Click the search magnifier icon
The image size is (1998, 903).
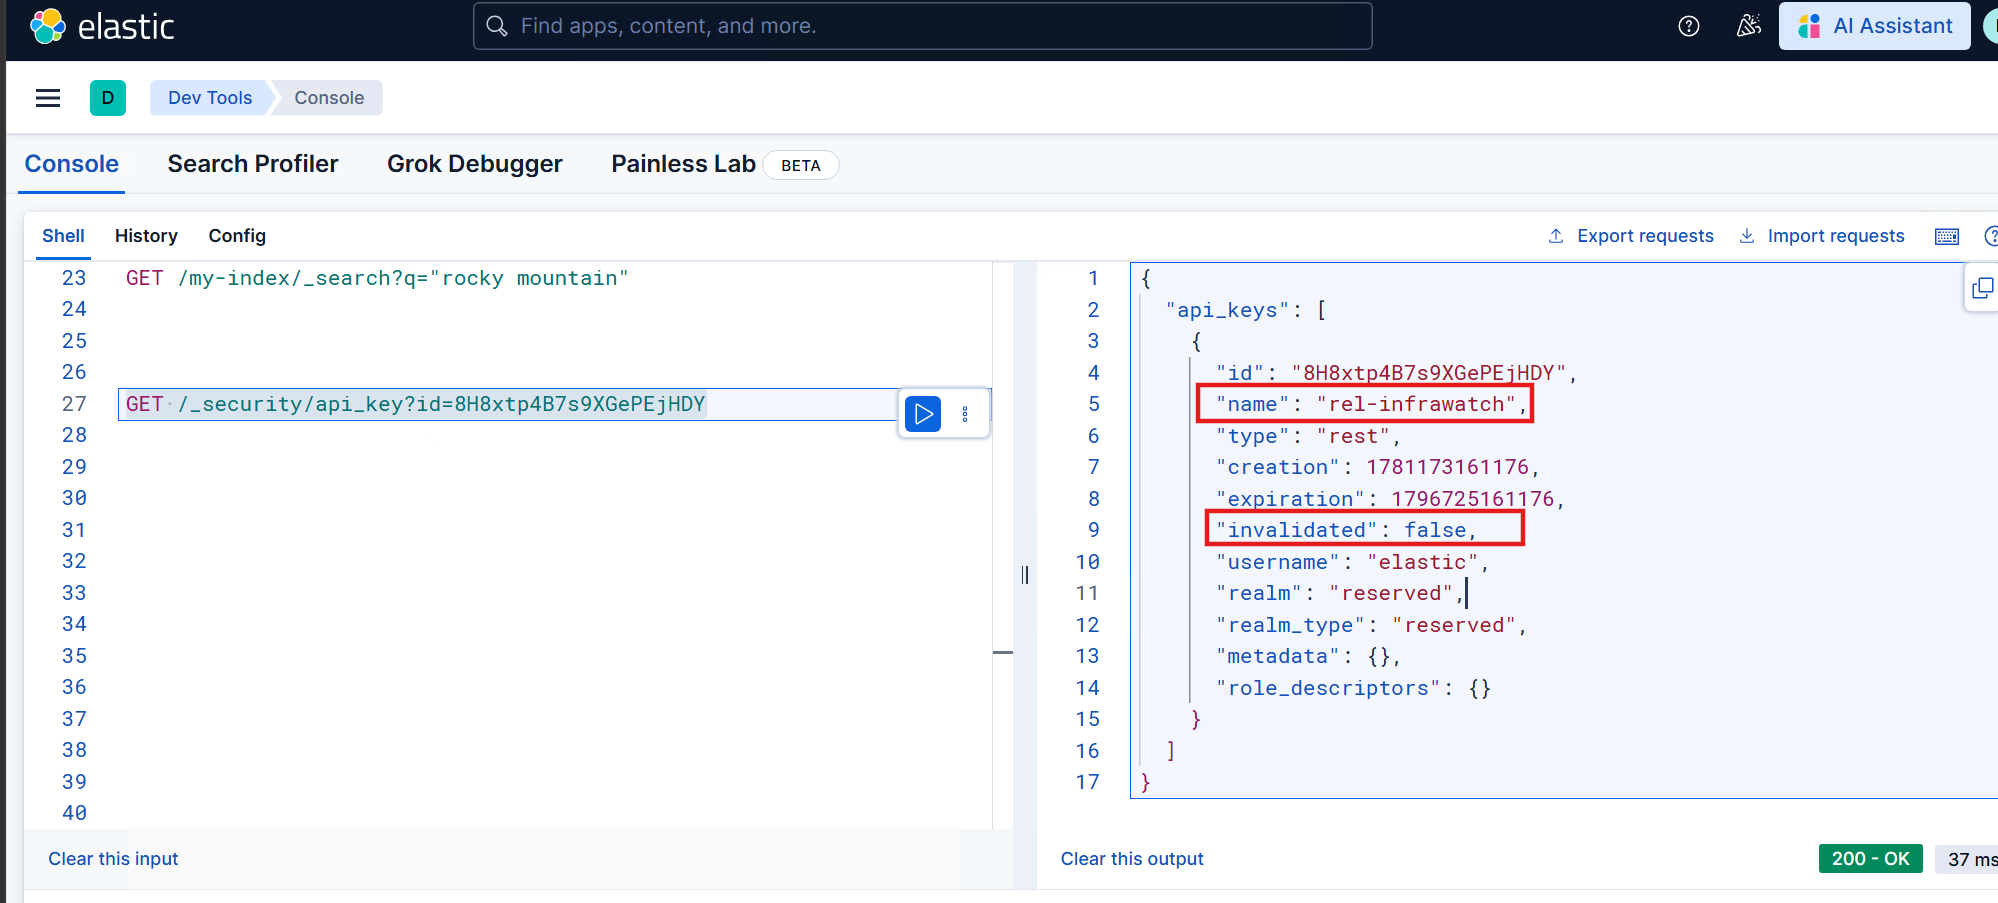pyautogui.click(x=497, y=26)
